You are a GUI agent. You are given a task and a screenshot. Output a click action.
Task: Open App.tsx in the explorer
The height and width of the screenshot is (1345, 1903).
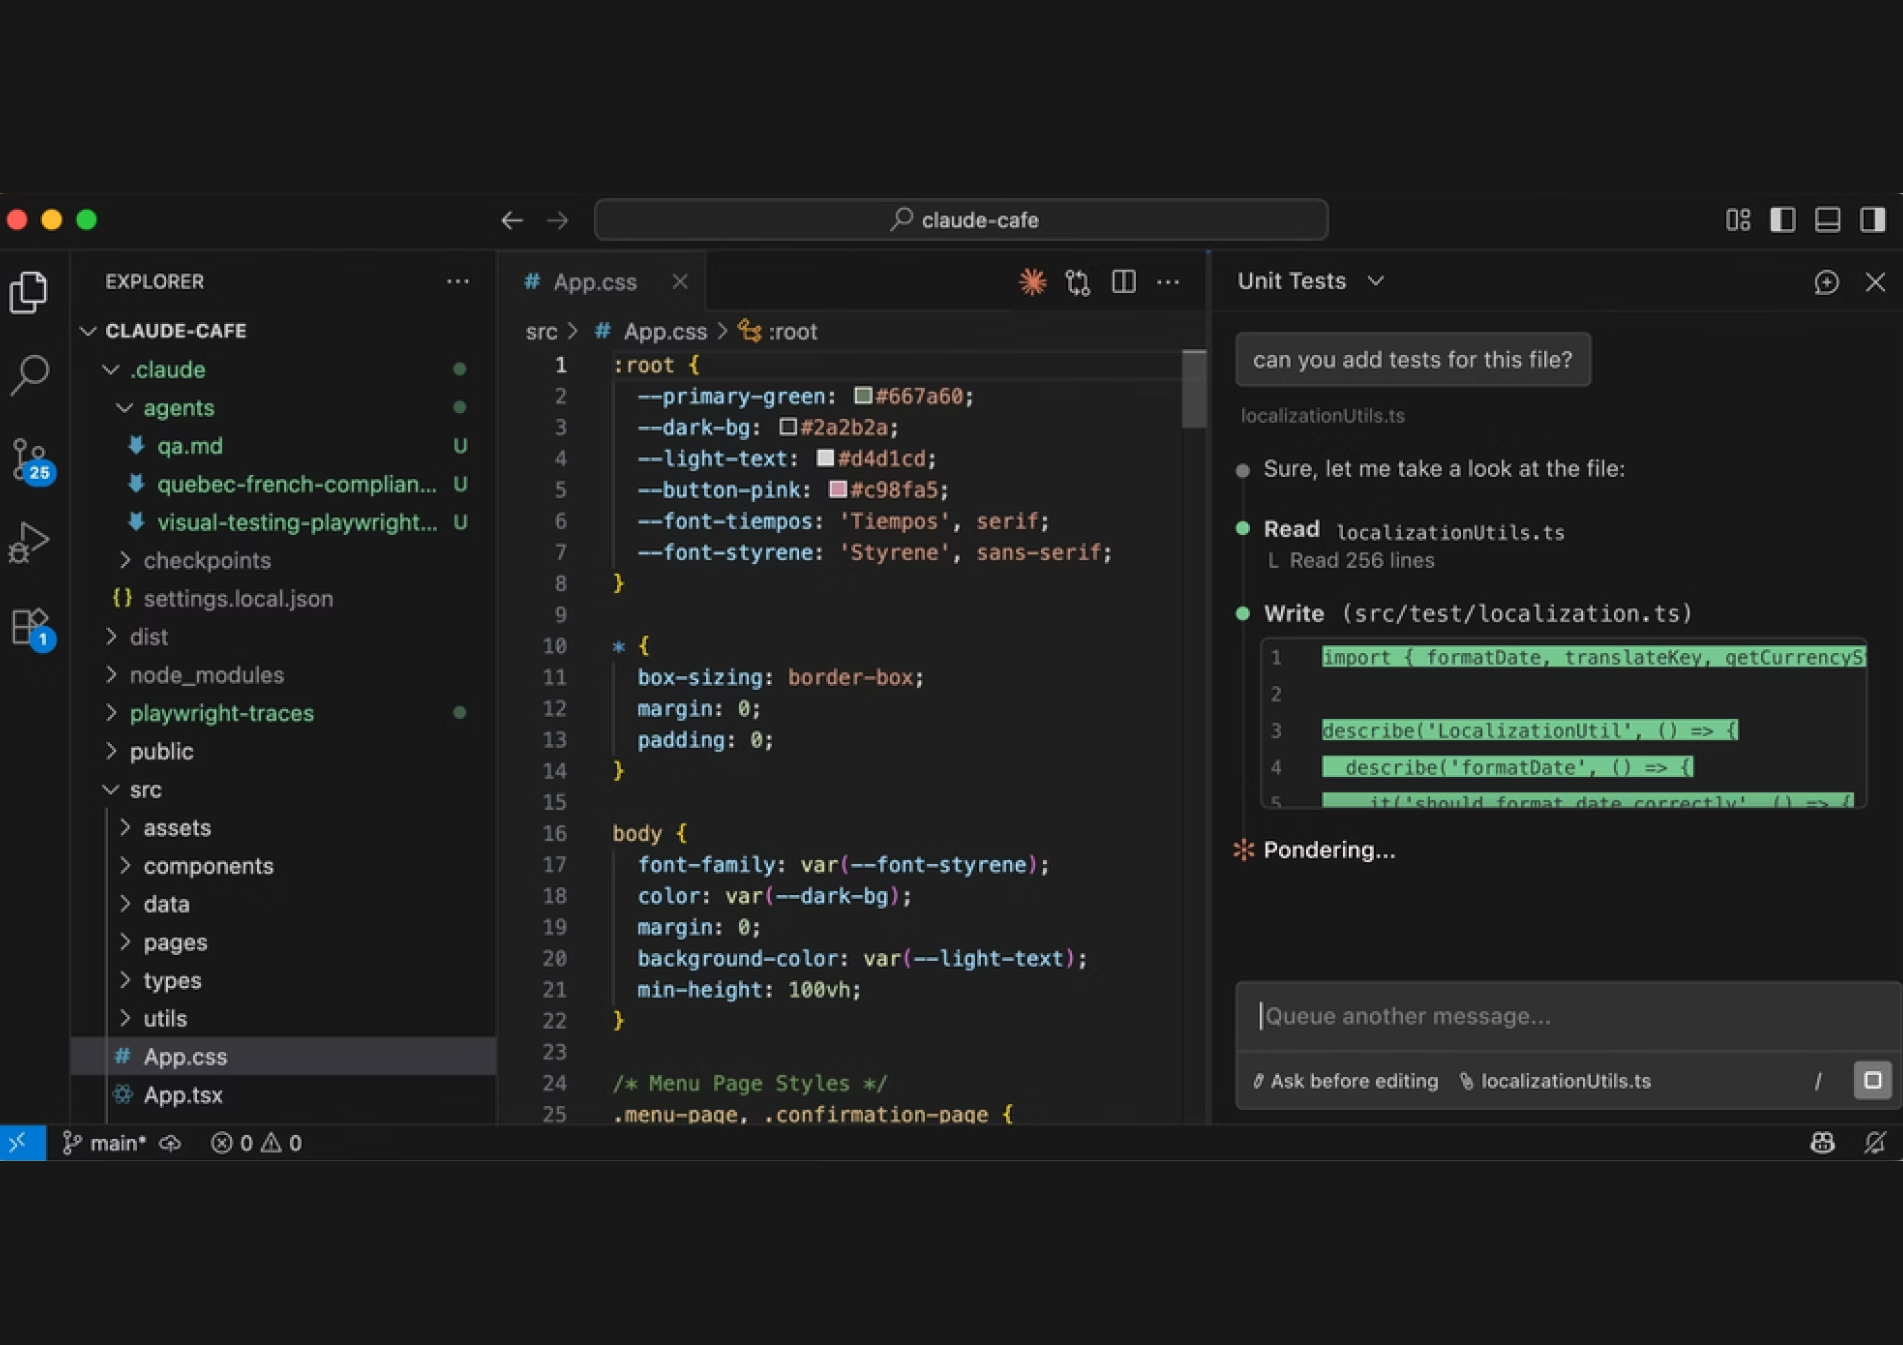[x=183, y=1095]
